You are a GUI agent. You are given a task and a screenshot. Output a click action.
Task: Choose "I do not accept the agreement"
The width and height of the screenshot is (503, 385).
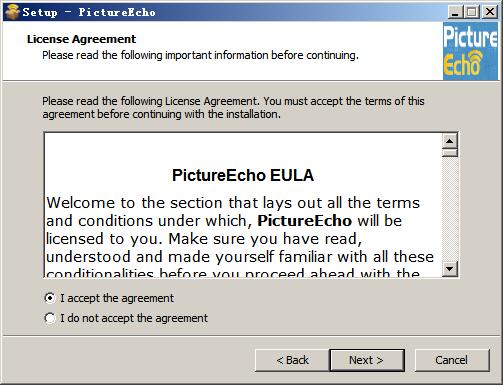pos(126,318)
